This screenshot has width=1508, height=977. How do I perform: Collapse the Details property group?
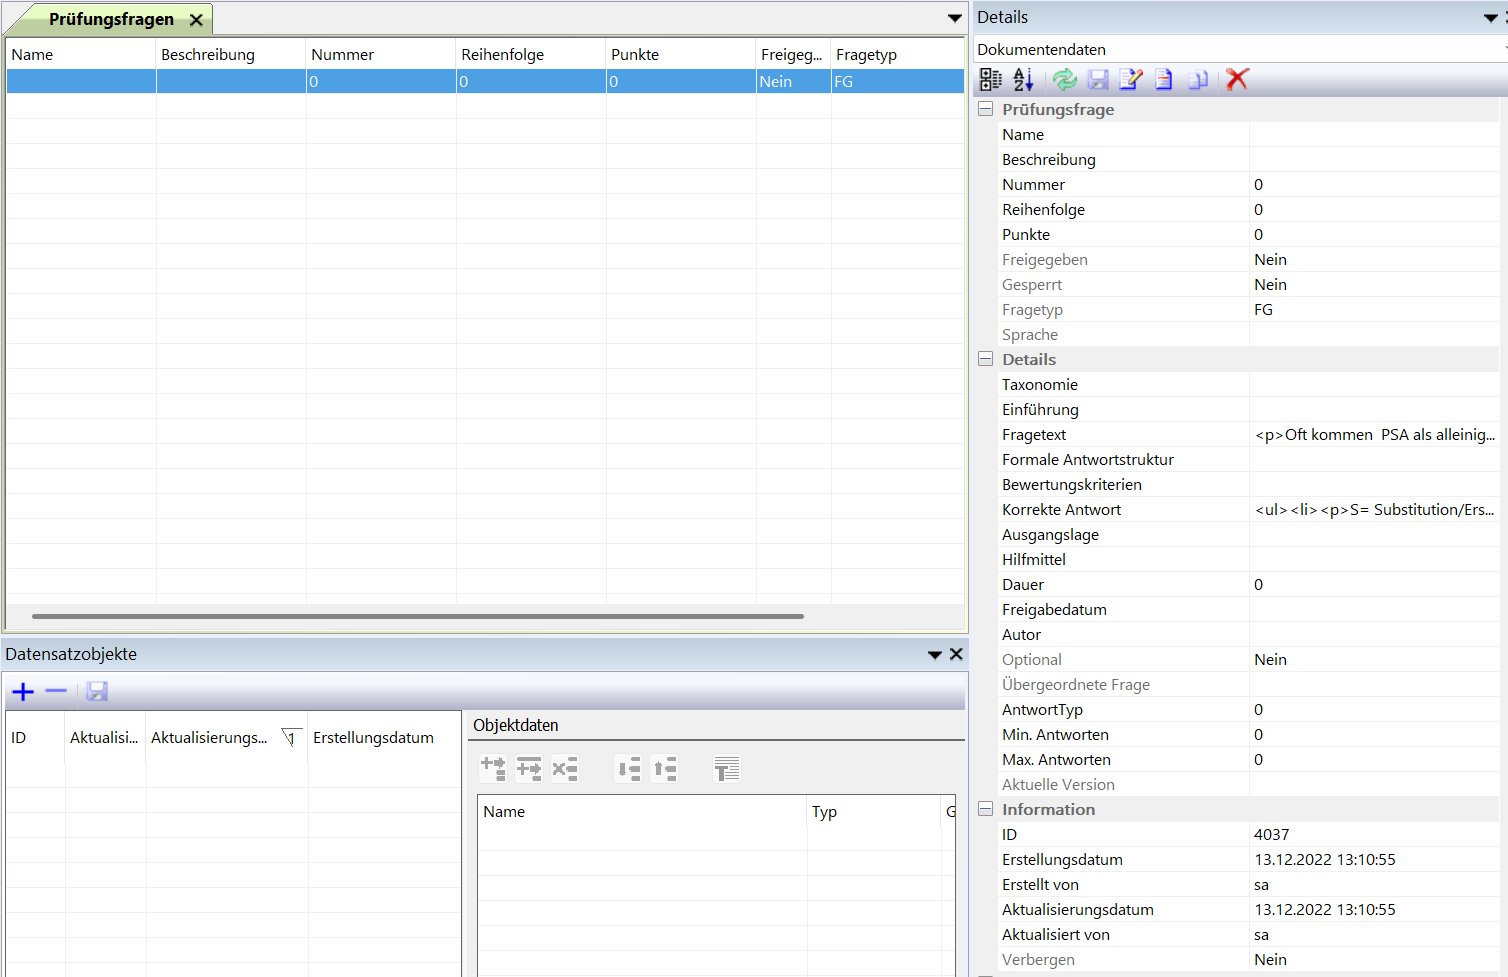point(985,359)
